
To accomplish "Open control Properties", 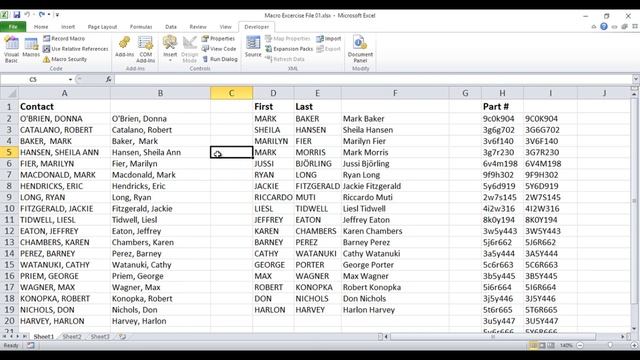I will tap(218, 38).
